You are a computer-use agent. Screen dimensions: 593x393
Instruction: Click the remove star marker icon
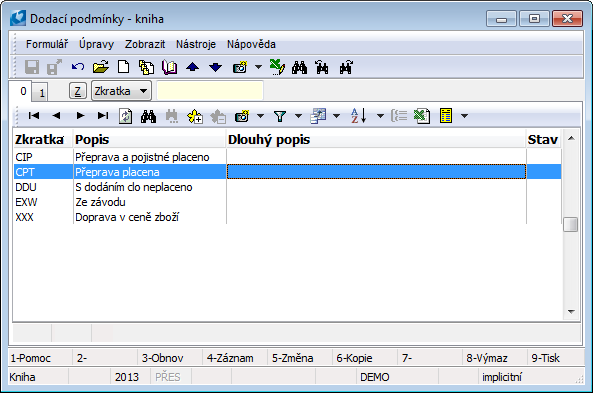pos(218,116)
